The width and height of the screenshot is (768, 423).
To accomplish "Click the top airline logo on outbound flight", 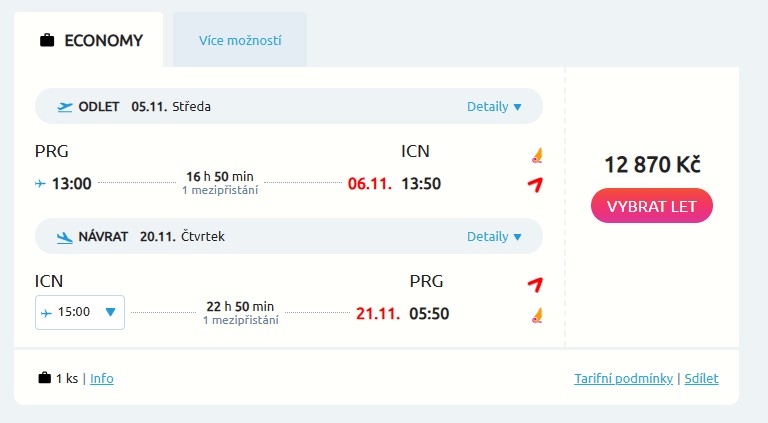I will pyautogui.click(x=537, y=155).
